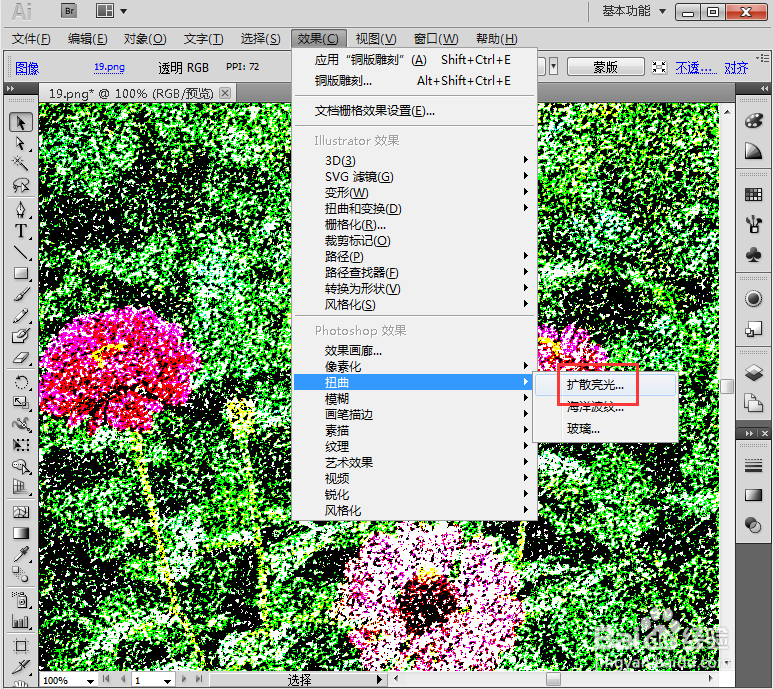The image size is (774, 689).
Task: Open the status bar 选择 flyout arrow
Action: (379, 680)
